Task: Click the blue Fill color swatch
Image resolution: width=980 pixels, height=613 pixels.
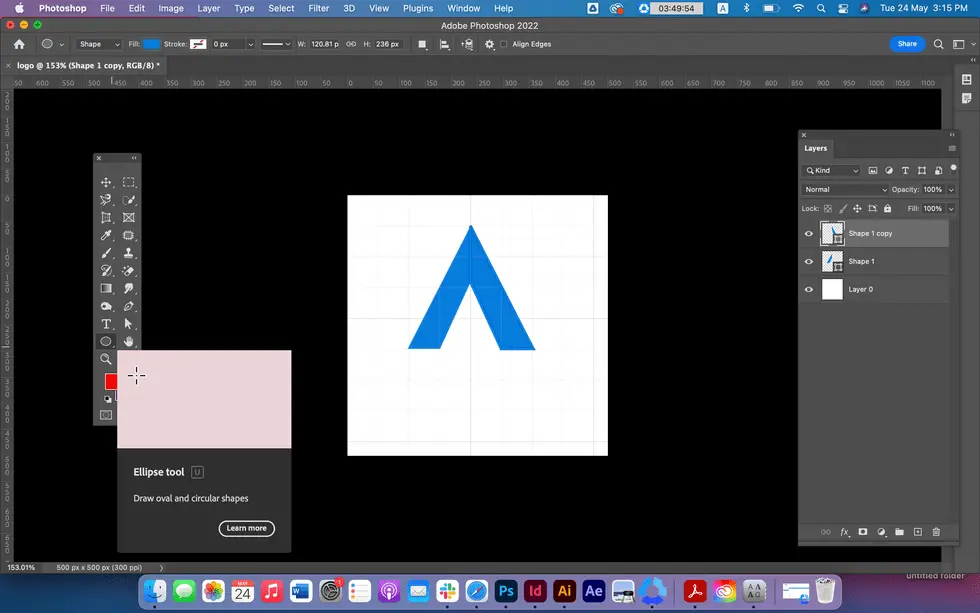Action: [x=151, y=44]
